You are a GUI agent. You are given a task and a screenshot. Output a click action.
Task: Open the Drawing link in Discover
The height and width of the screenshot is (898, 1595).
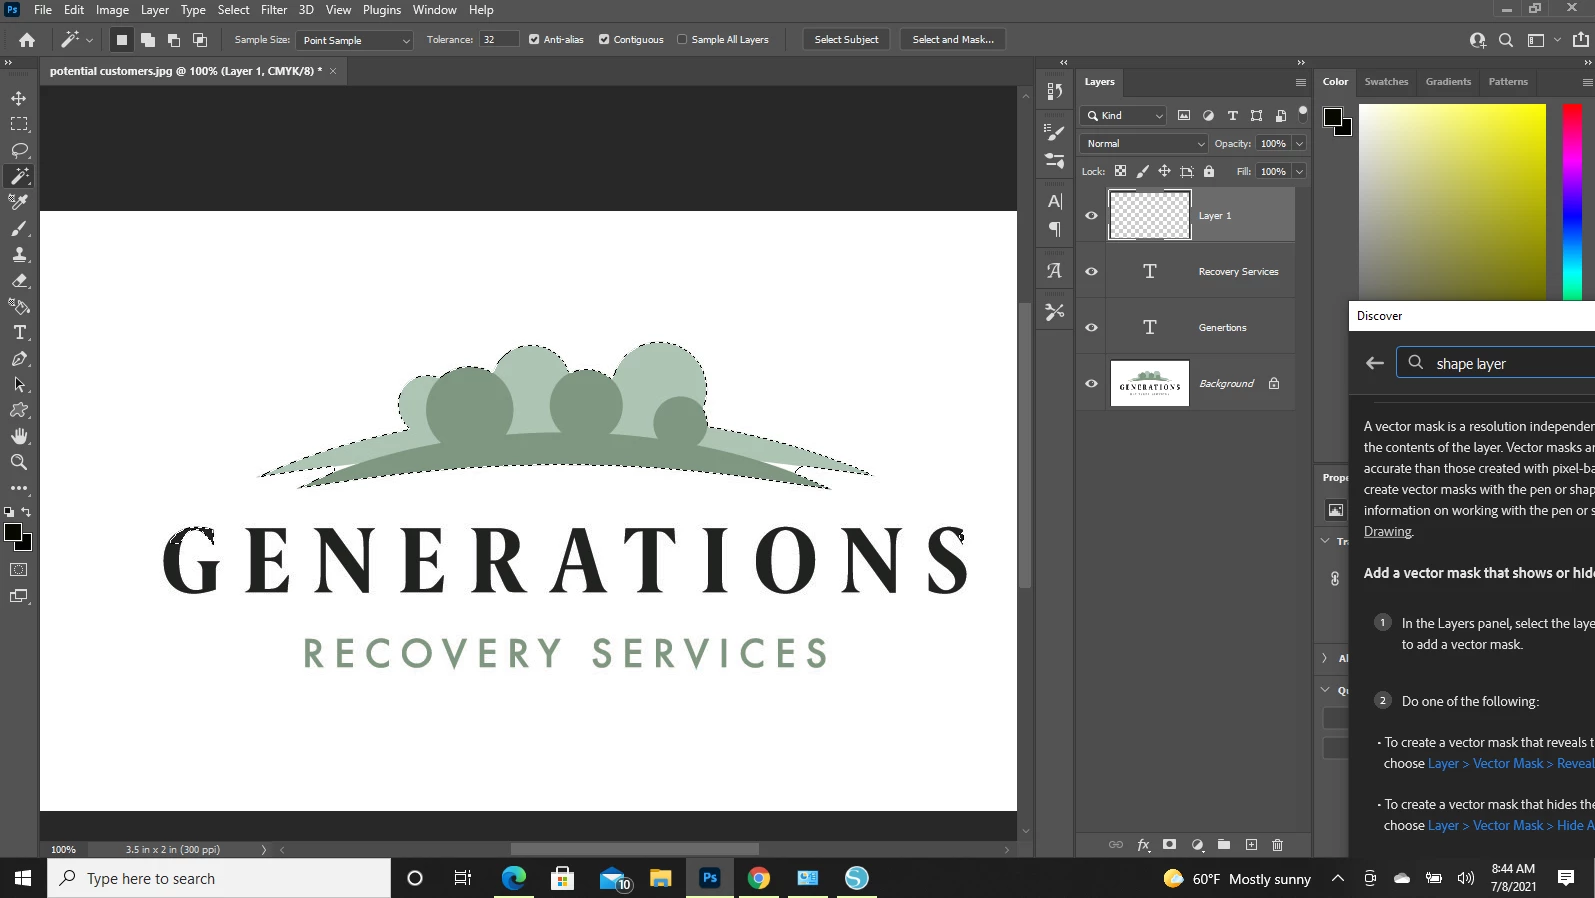pyautogui.click(x=1388, y=532)
